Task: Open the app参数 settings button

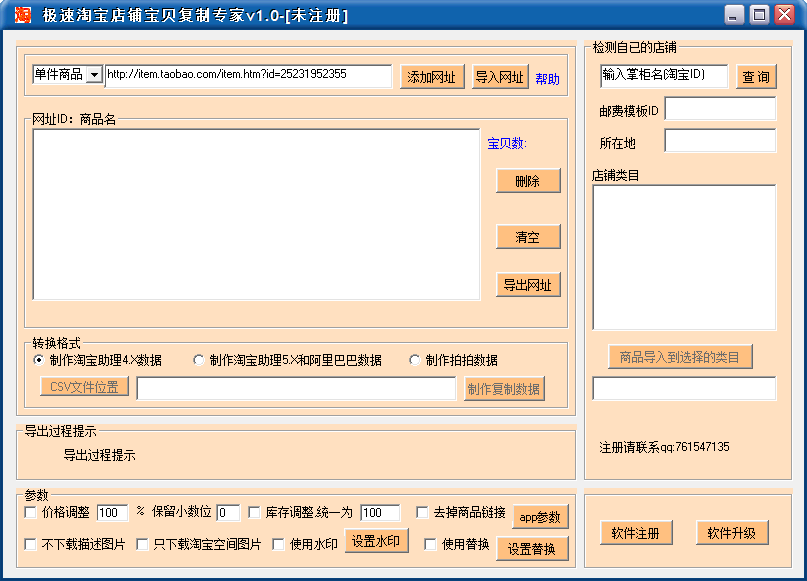Action: 540,517
